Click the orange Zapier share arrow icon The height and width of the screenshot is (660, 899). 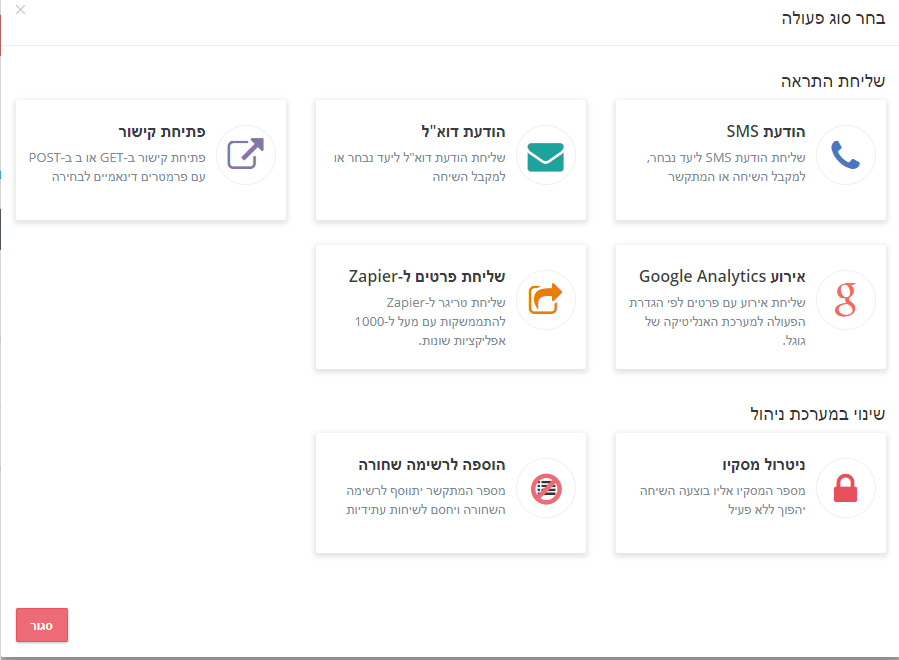point(545,299)
